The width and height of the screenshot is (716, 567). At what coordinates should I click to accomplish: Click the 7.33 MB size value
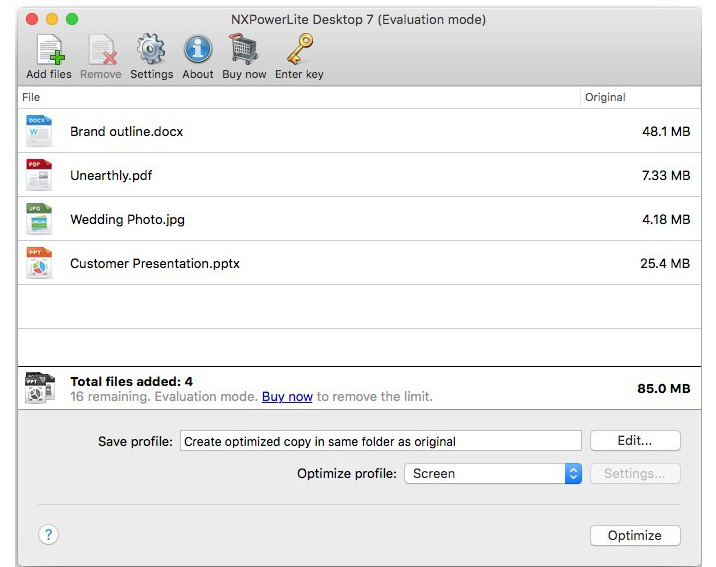click(x=666, y=175)
